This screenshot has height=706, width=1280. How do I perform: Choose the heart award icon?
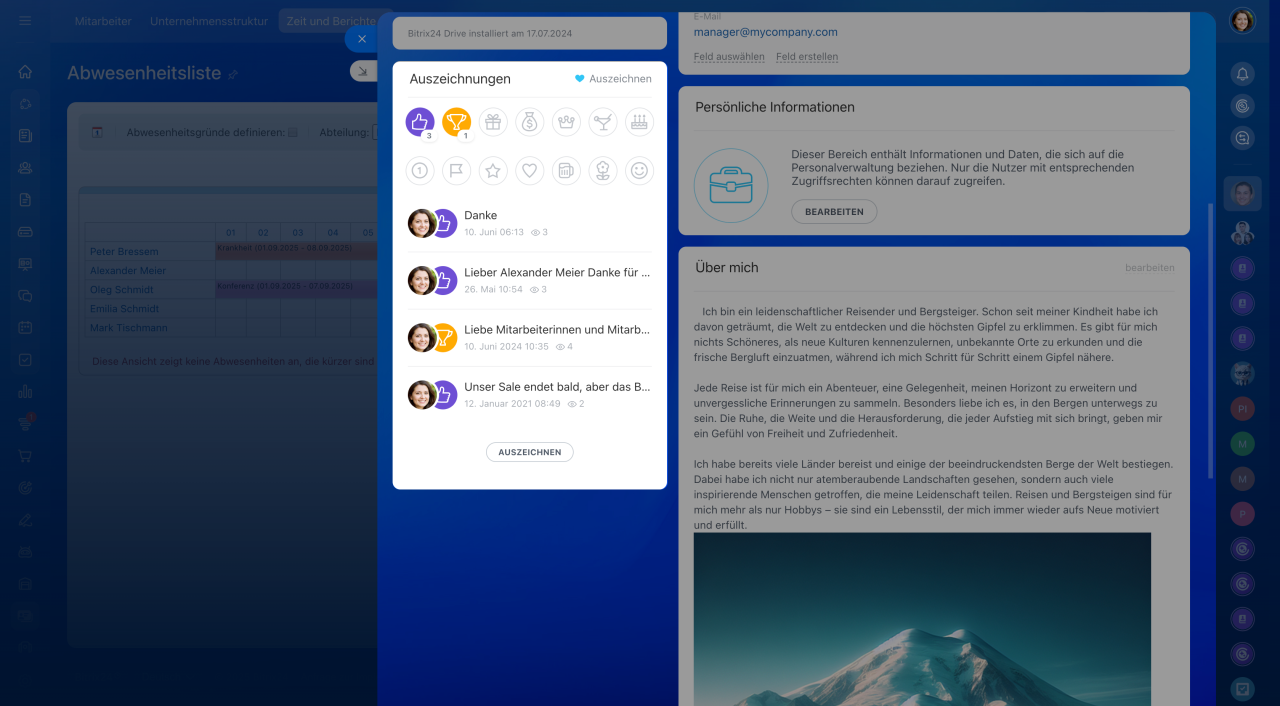[x=530, y=171]
